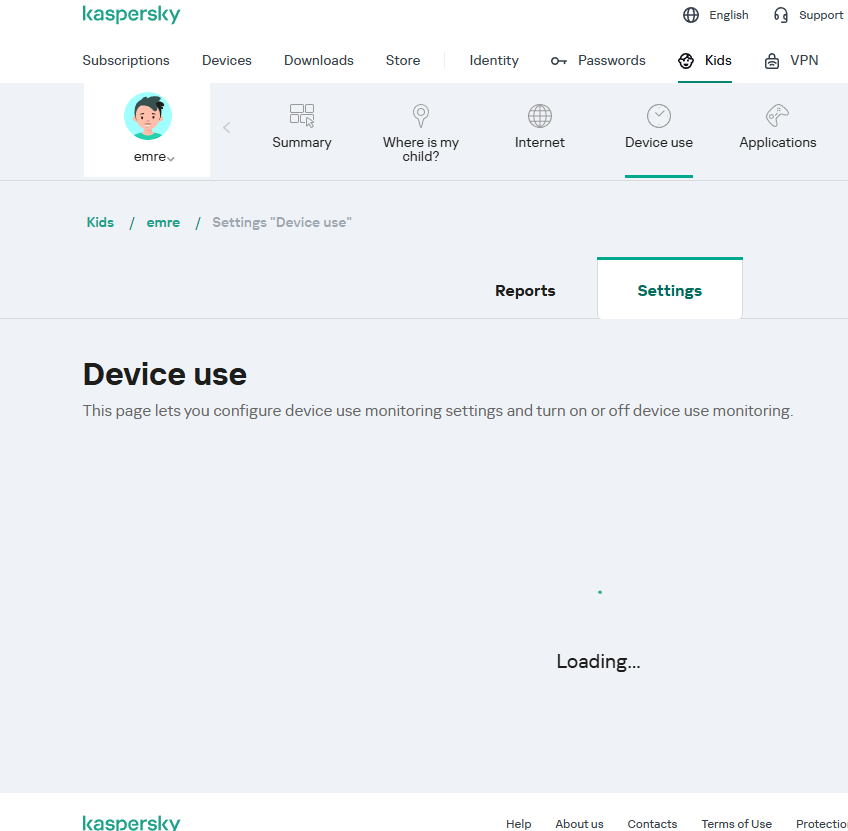Open the Terms of Use footer link

click(x=737, y=824)
